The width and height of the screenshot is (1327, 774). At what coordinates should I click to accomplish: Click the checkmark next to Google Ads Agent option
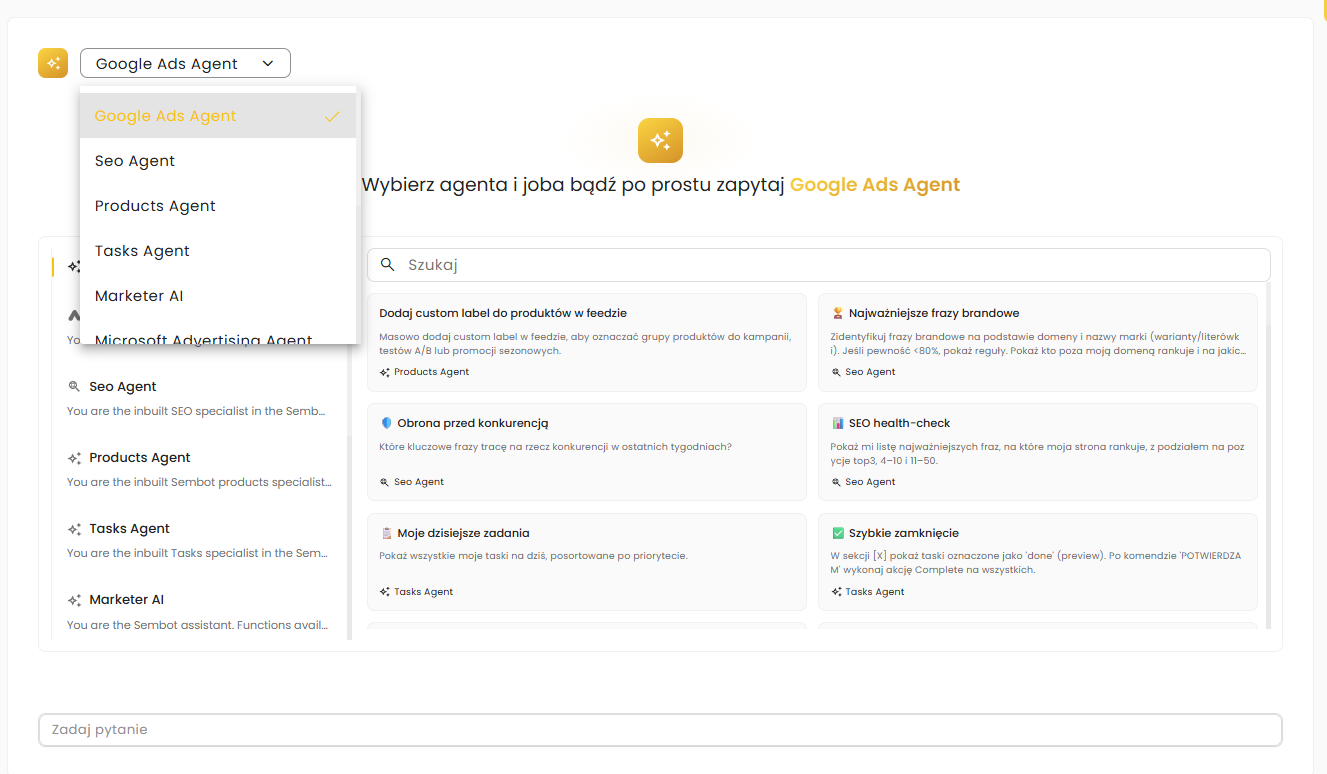click(x=332, y=116)
